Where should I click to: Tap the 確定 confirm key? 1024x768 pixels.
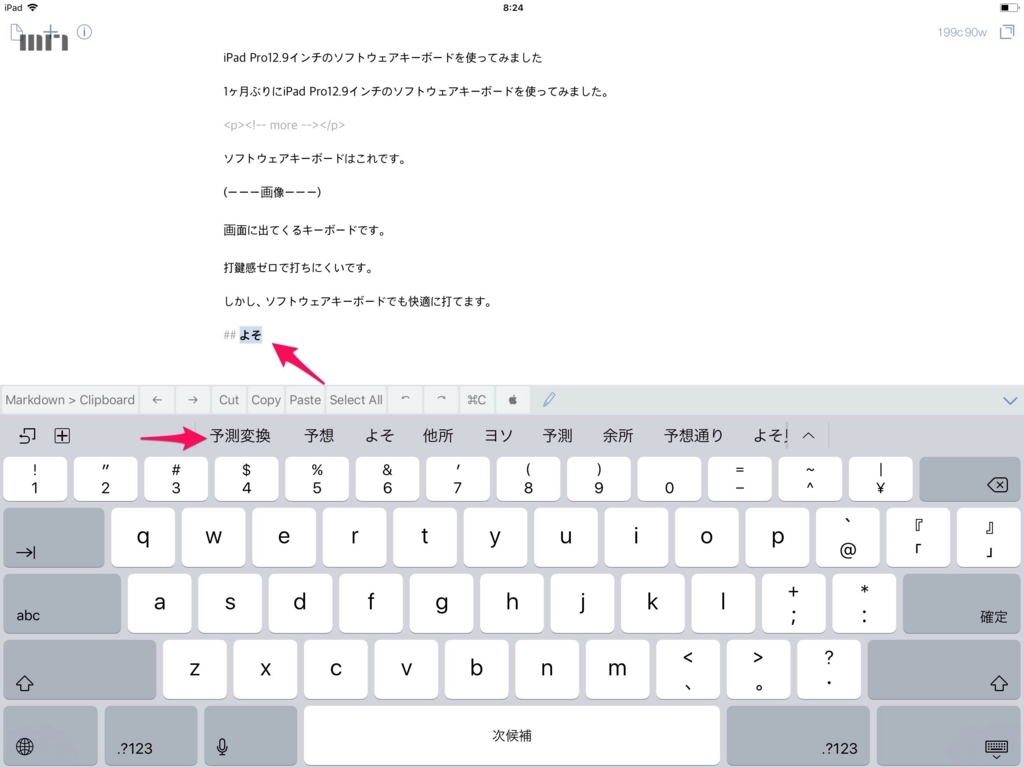(961, 603)
